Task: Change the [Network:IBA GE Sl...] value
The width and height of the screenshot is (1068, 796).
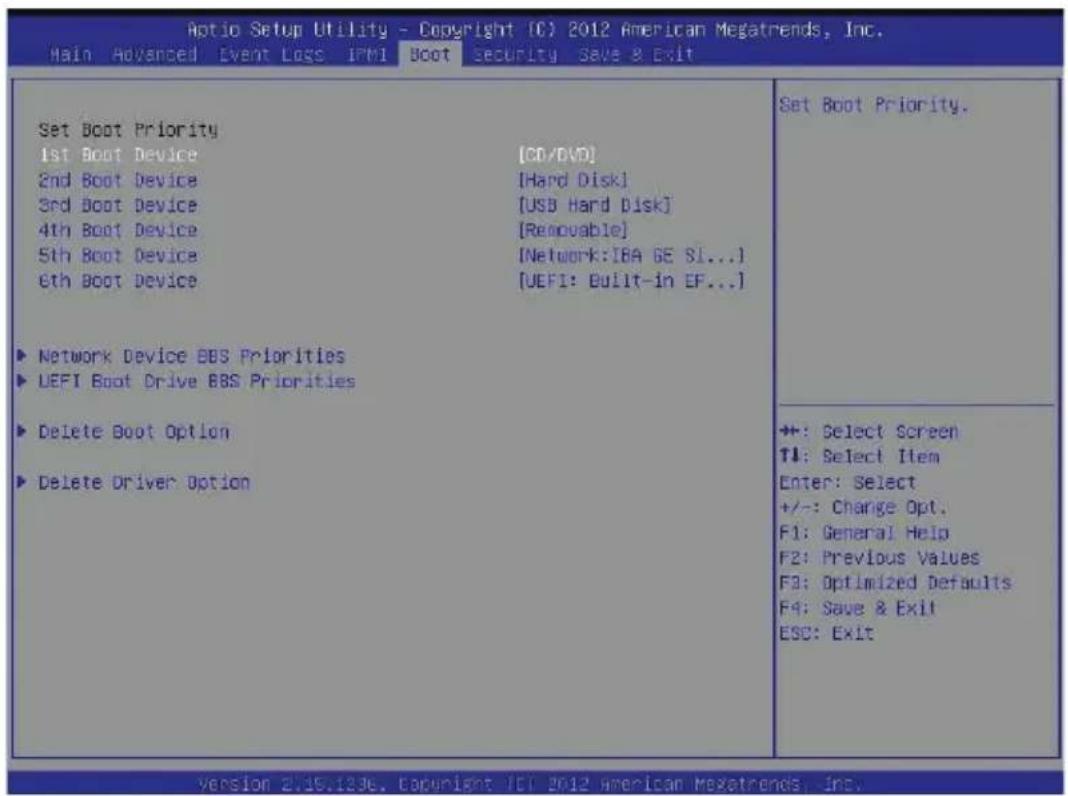Action: [631, 256]
